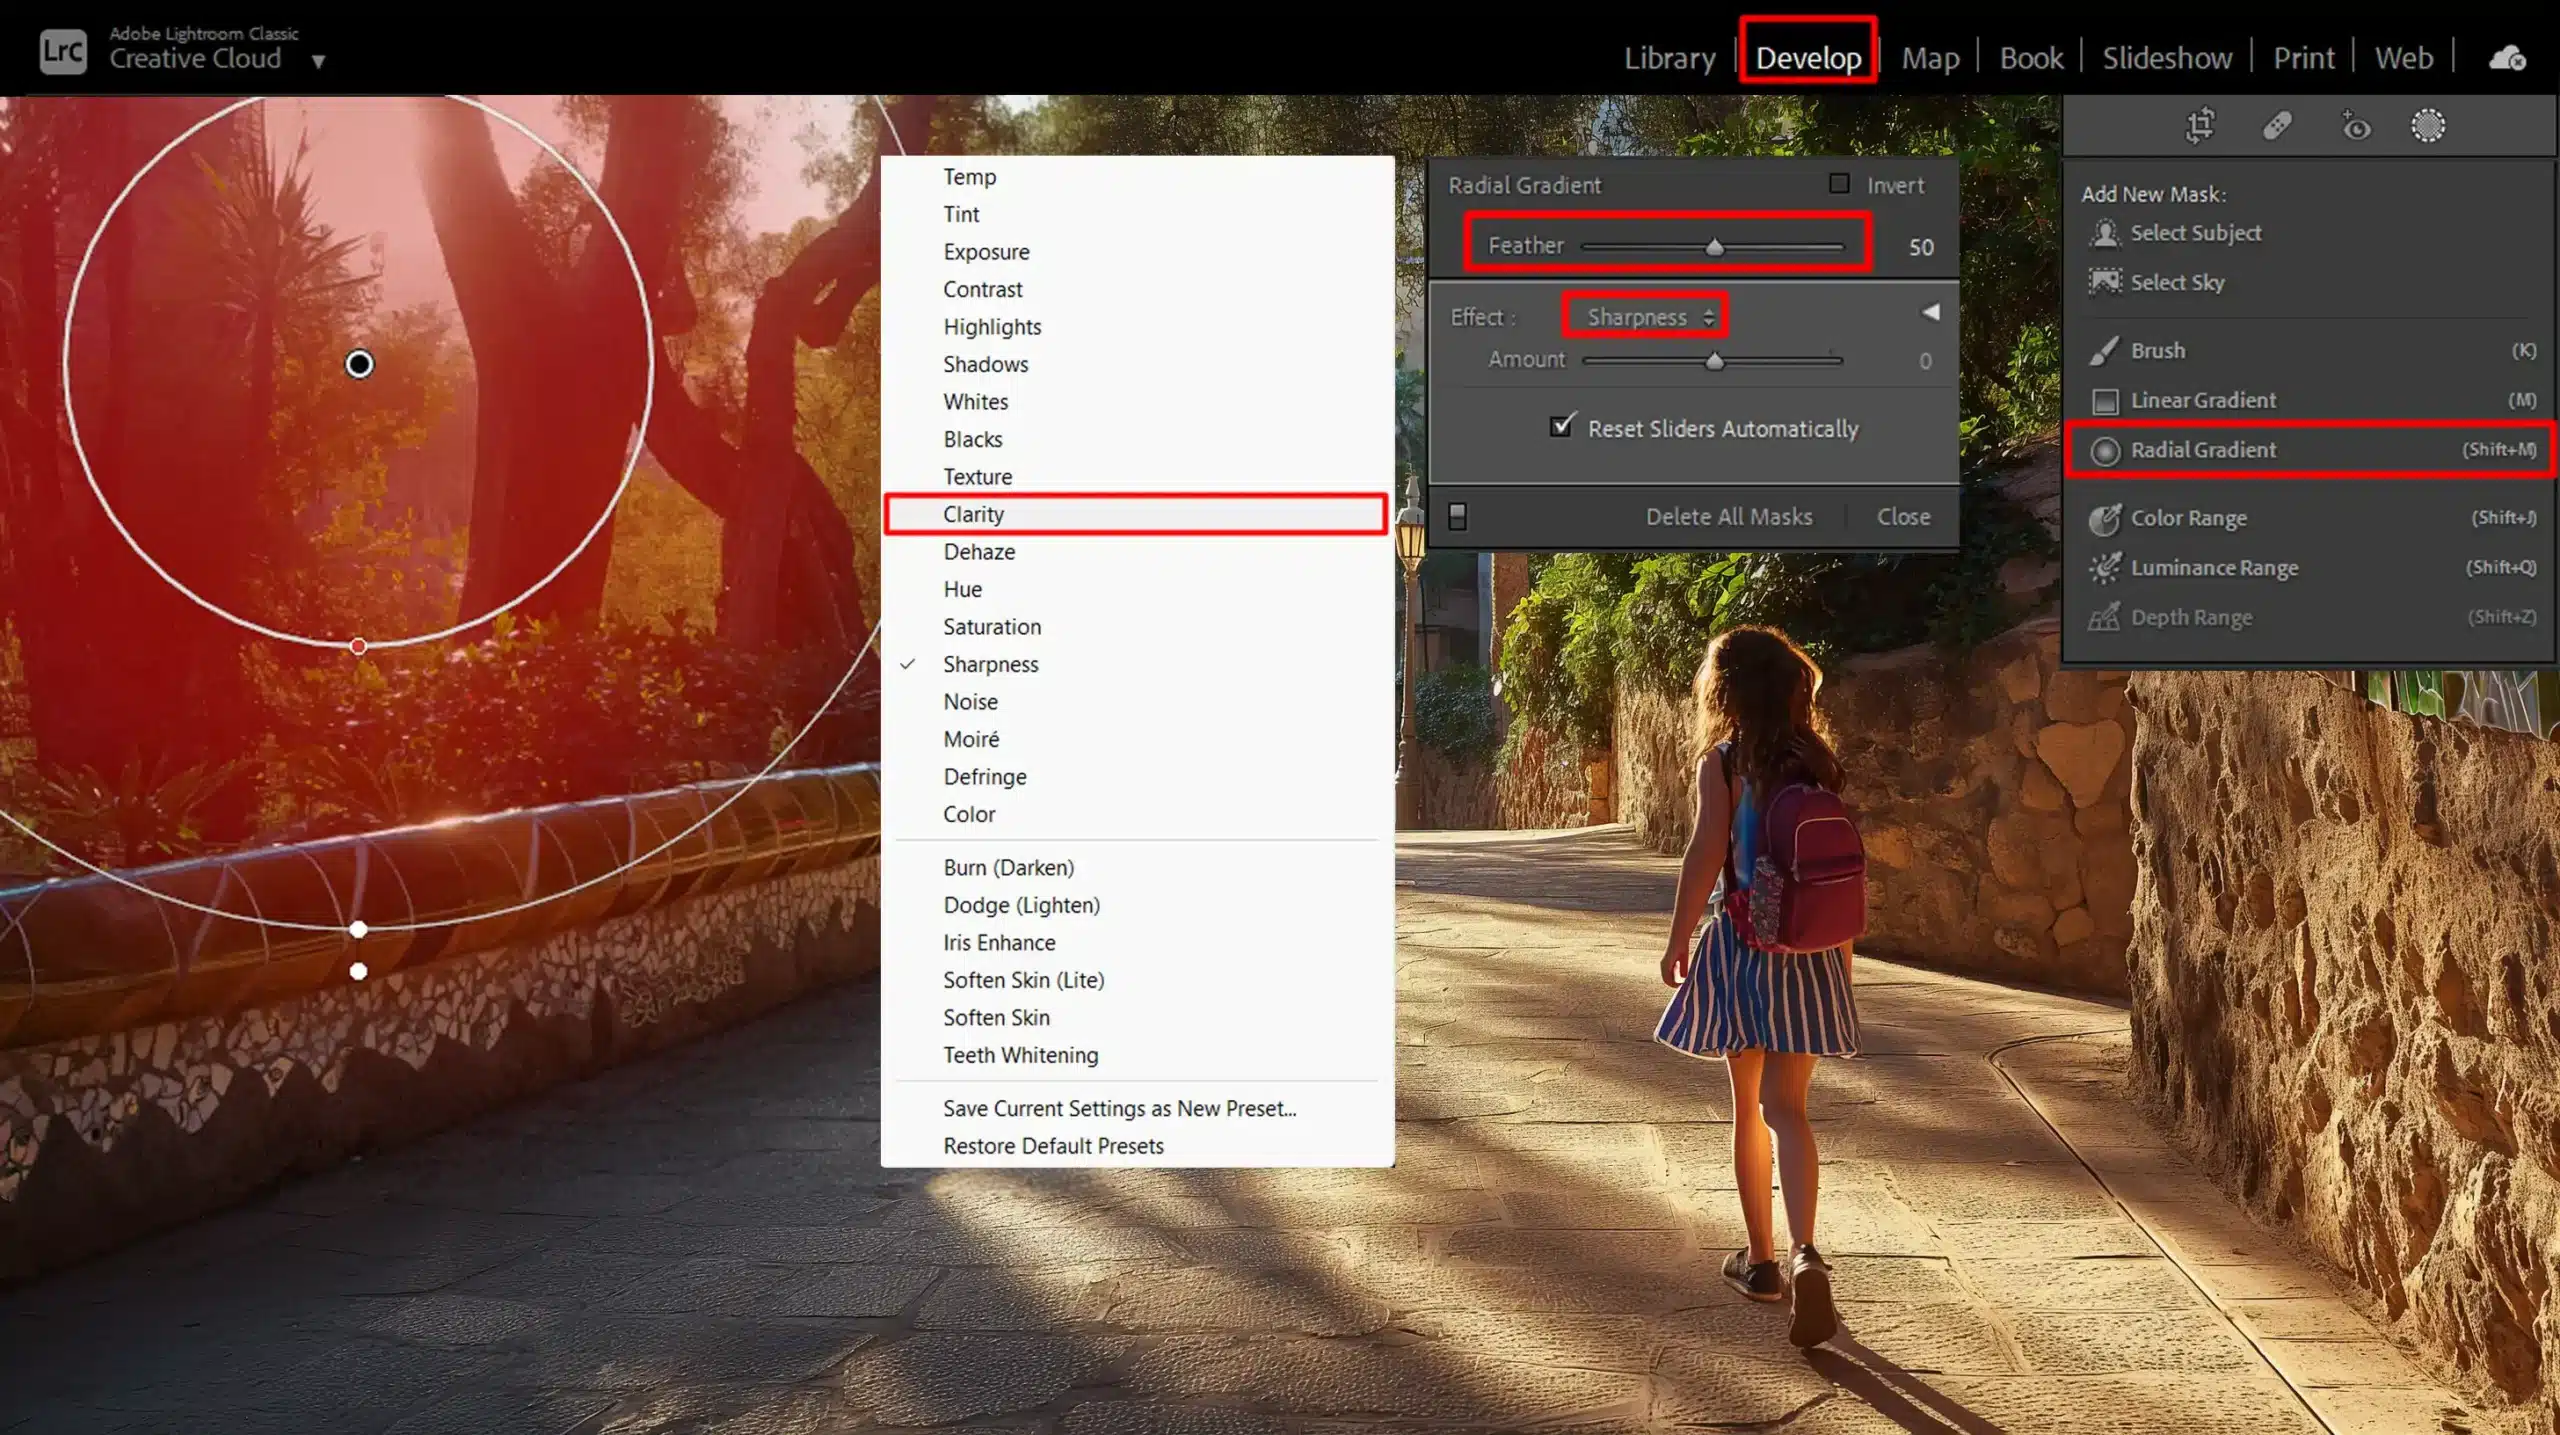The width and height of the screenshot is (2560, 1435).
Task: Choose Temp from the effect menu
Action: 1137,177
